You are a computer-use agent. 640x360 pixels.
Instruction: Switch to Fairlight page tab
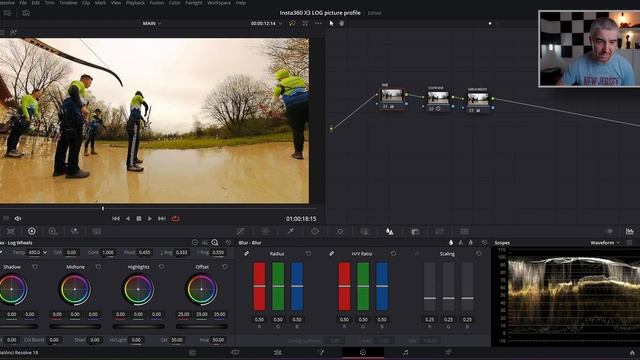405,352
